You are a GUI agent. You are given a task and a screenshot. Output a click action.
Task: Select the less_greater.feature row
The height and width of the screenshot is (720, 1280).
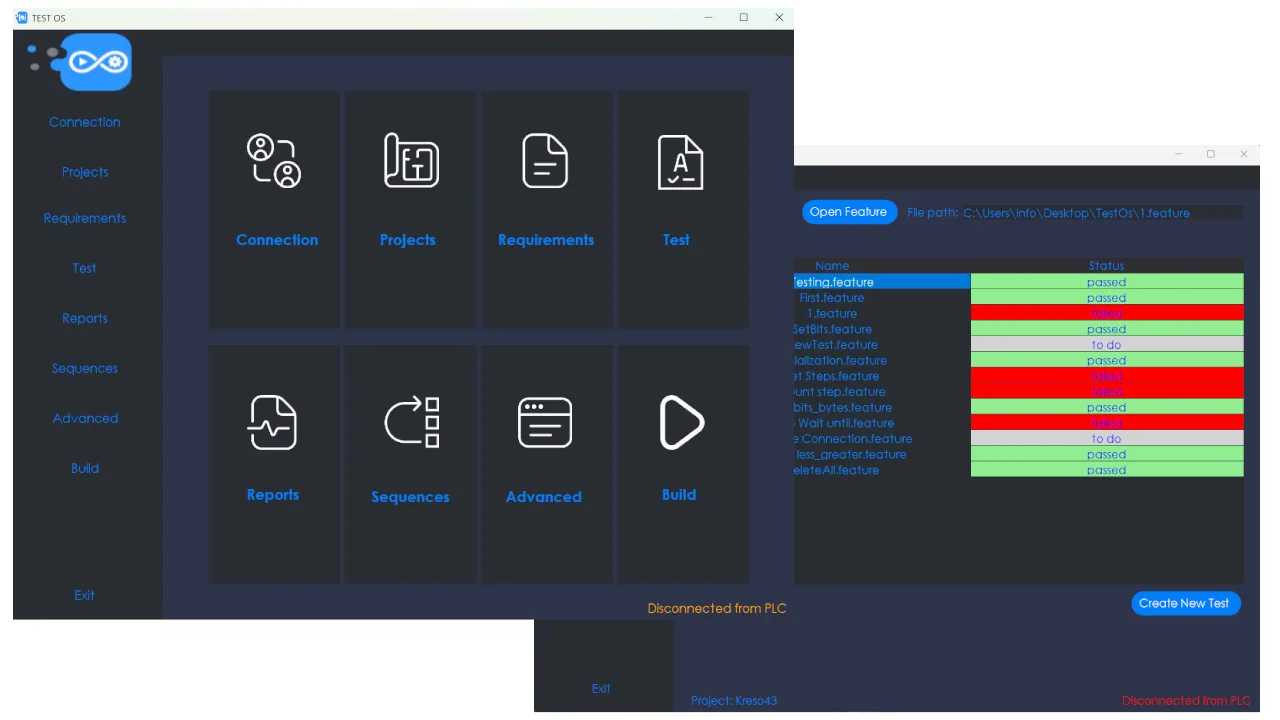coord(882,454)
